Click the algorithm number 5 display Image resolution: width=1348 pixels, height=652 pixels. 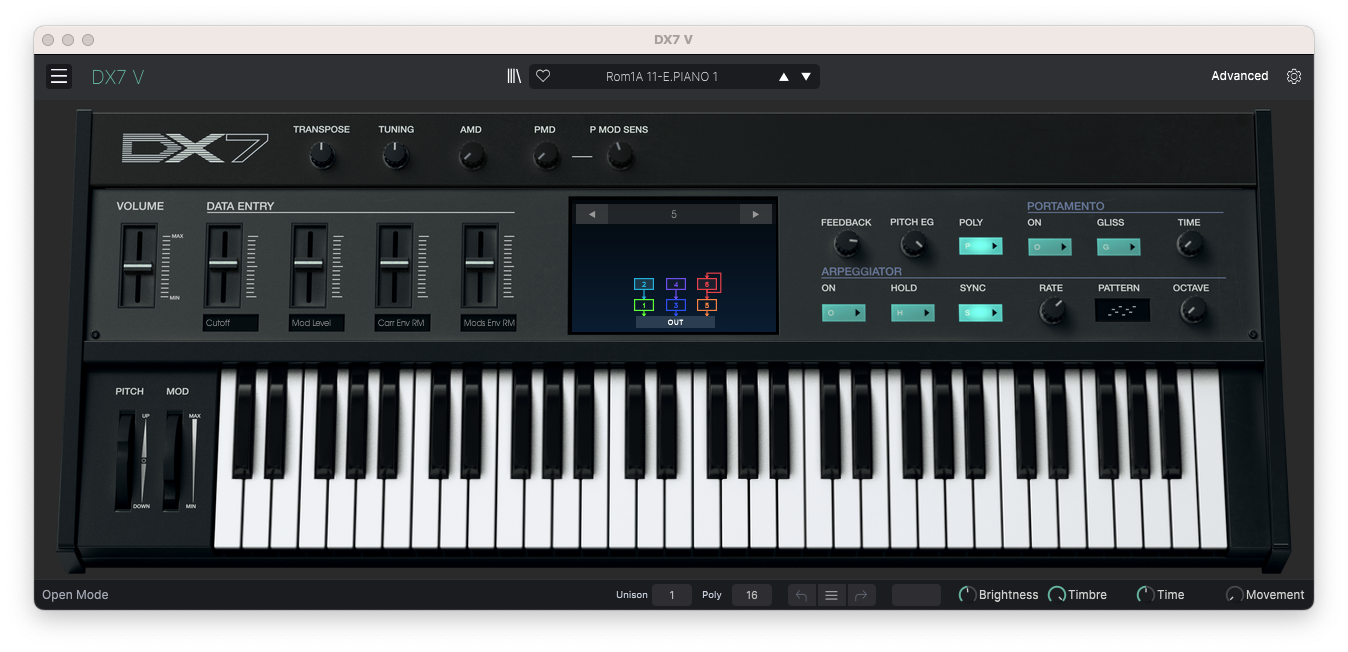(674, 214)
